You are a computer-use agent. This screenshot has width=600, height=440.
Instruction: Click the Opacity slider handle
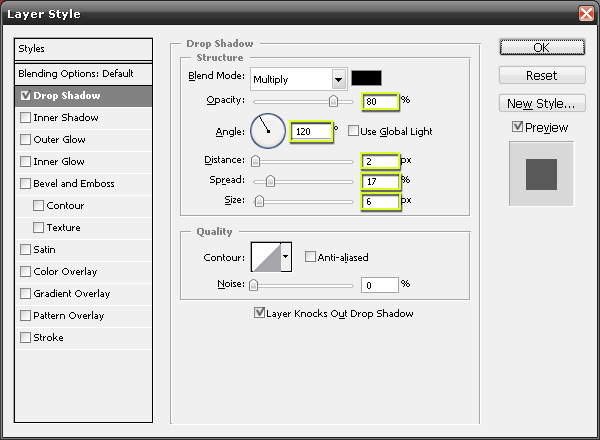334,101
